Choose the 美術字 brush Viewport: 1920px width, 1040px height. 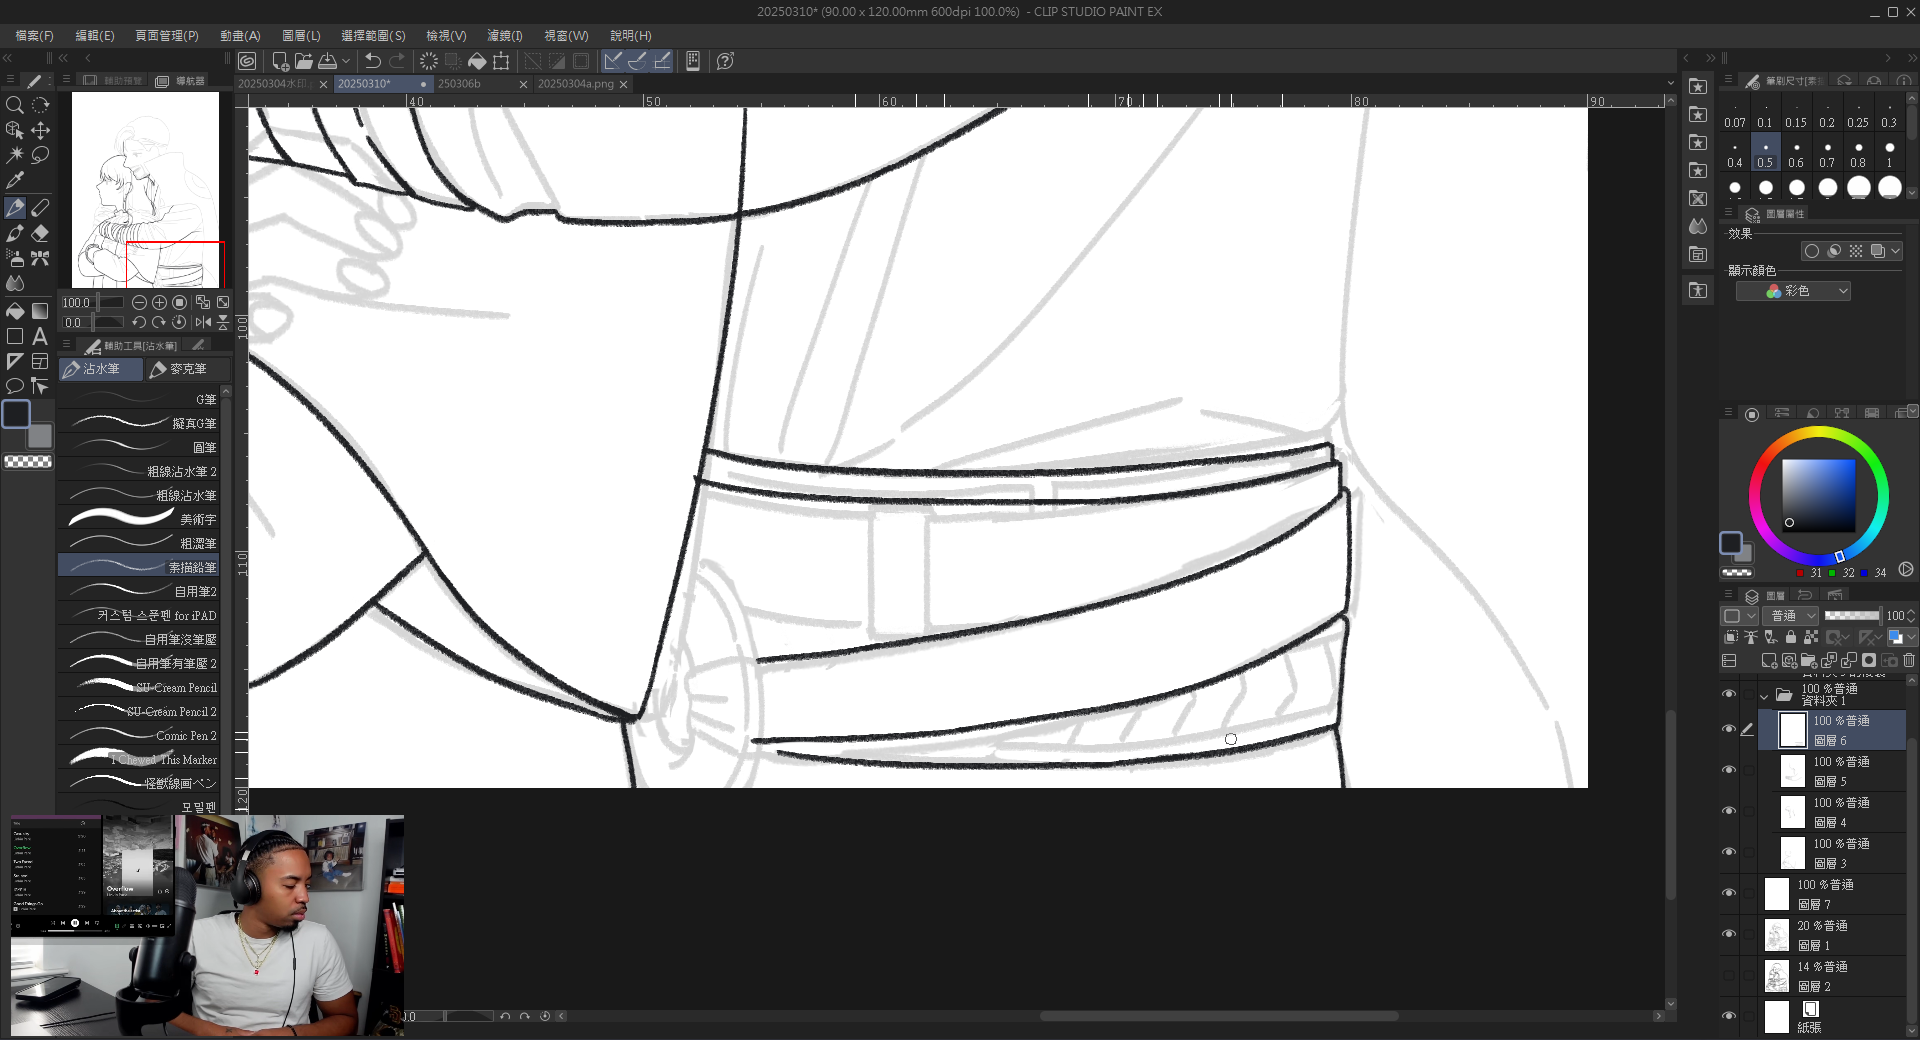(139, 519)
